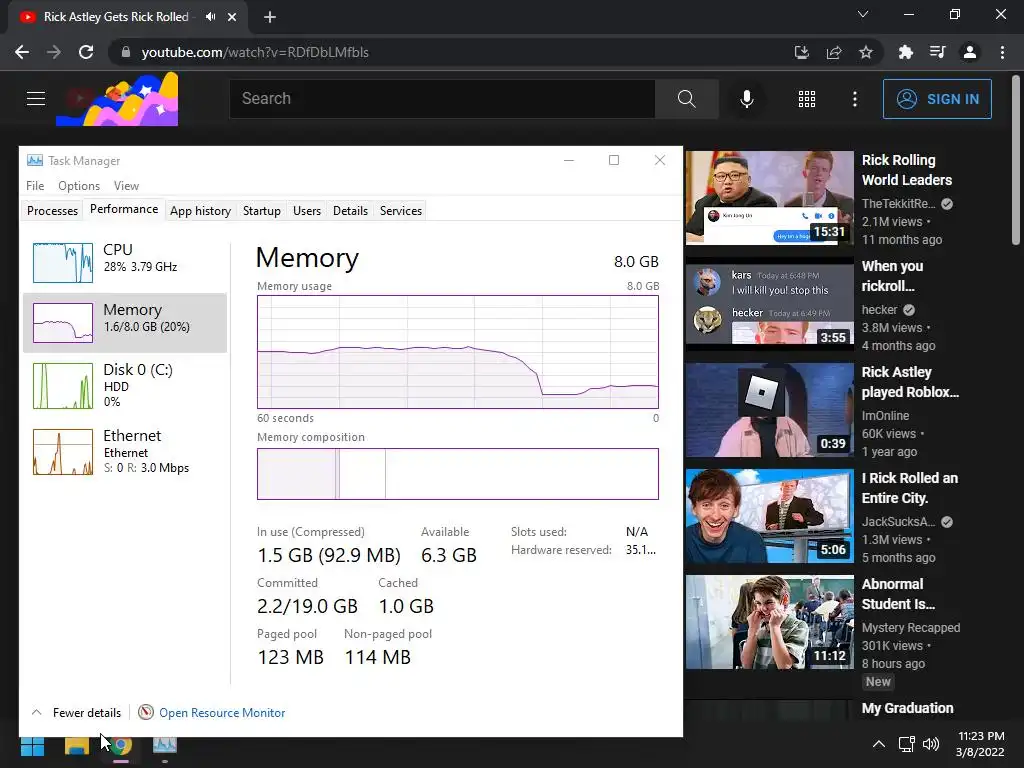Open the View menu in Task Manager
The image size is (1024, 768).
pos(126,186)
